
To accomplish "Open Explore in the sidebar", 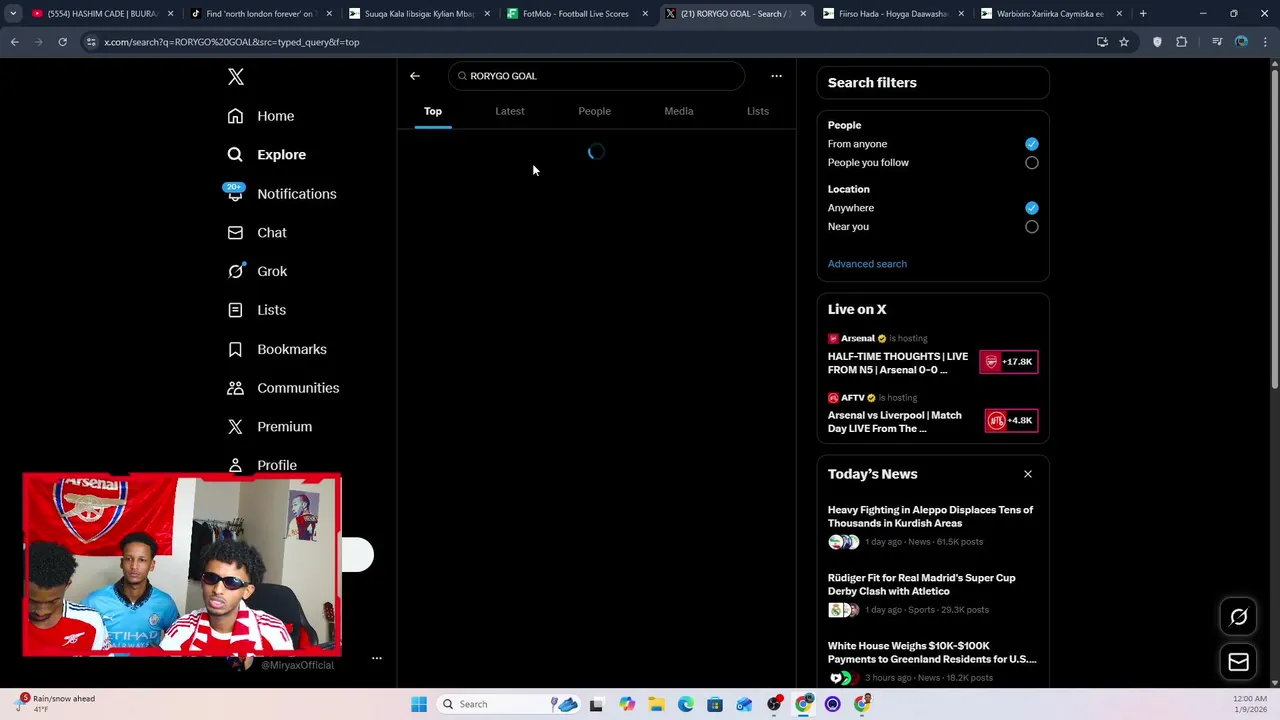I will coord(267,155).
